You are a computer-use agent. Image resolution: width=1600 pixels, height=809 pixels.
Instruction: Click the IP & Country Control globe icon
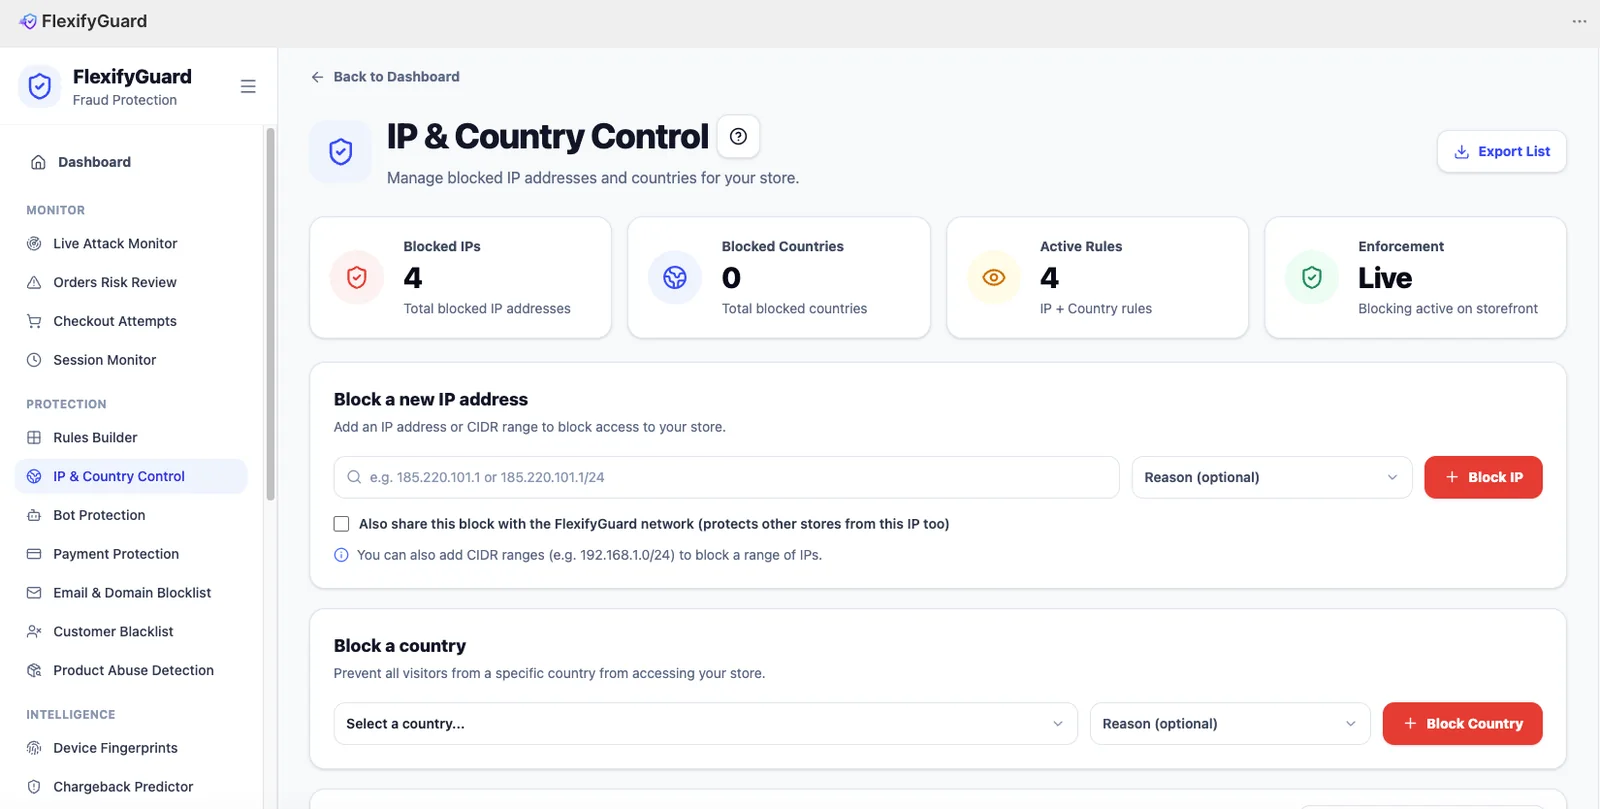(34, 476)
